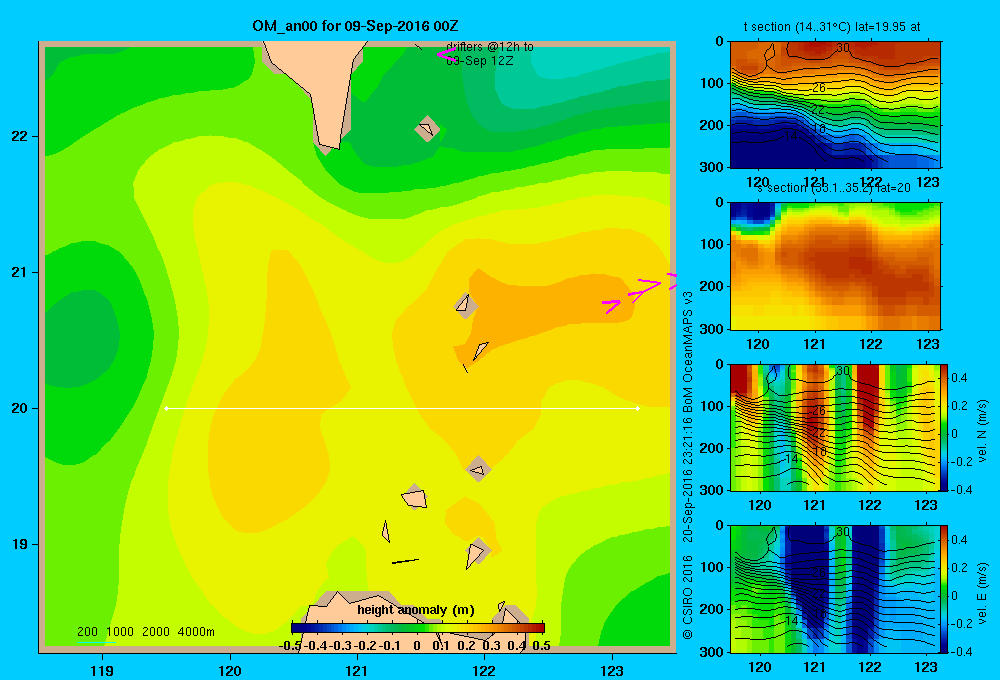The image size is (1000, 680).
Task: Click the magenta drifter track arrows near latitude 21
Action: 638,293
